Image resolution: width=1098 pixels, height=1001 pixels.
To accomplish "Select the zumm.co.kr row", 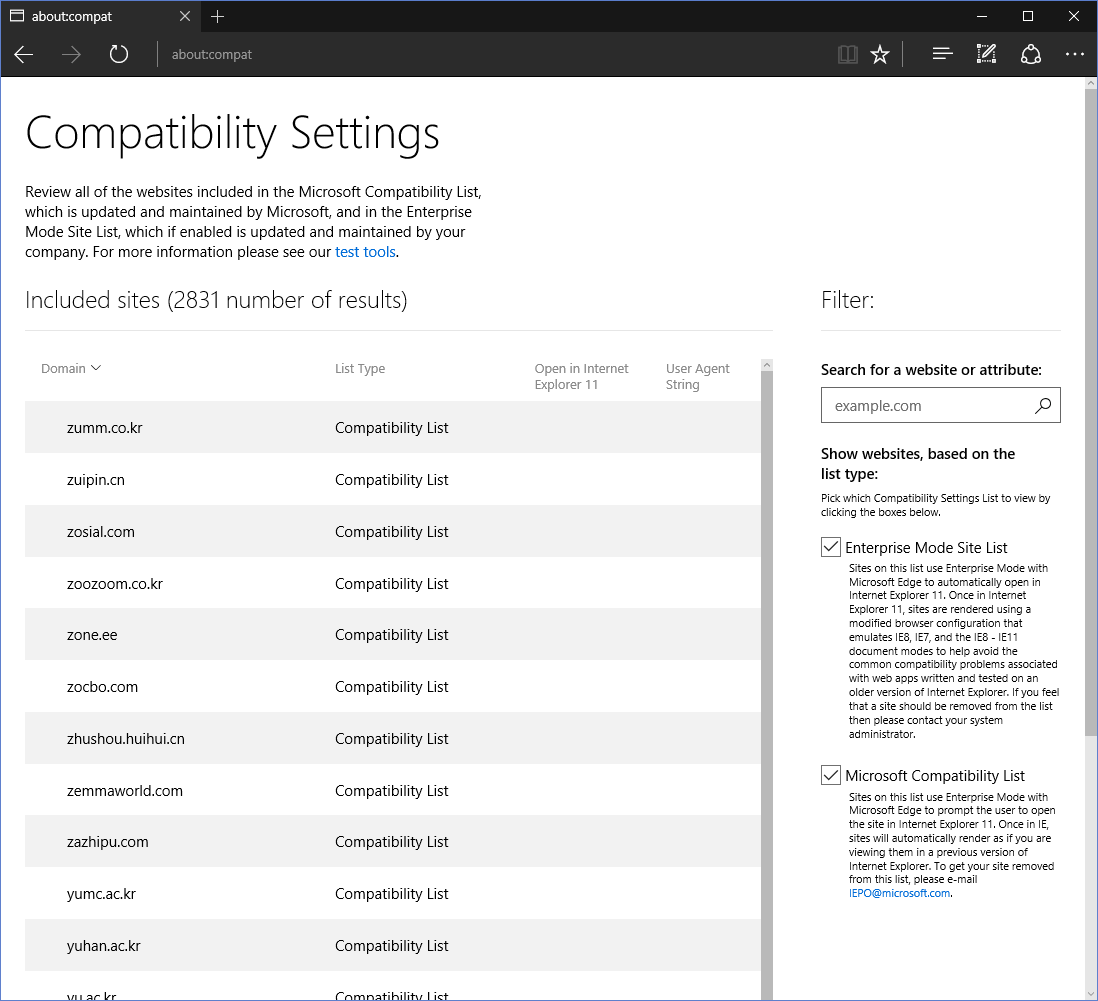I will [393, 427].
